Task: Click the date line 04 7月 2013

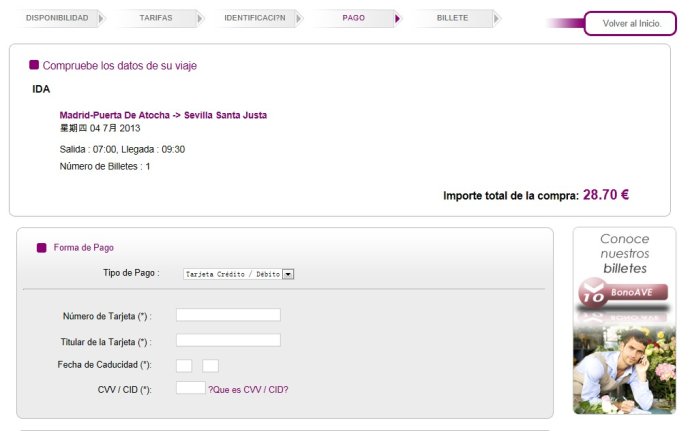Action: coord(100,128)
